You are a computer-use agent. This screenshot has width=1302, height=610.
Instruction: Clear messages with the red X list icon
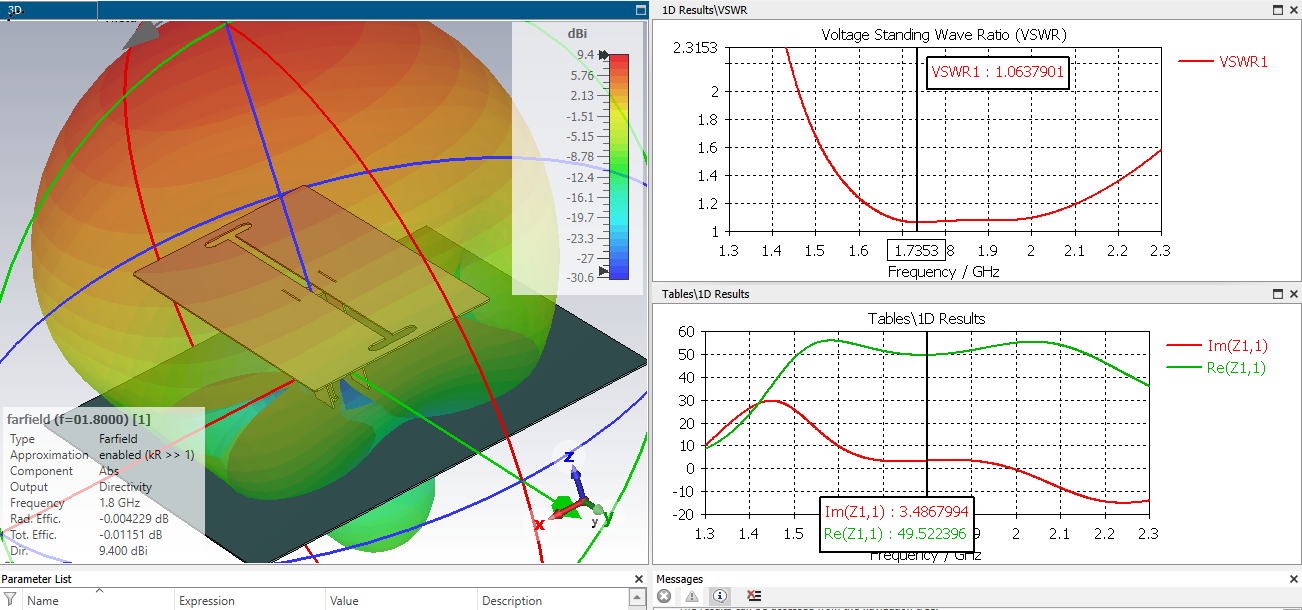(754, 596)
